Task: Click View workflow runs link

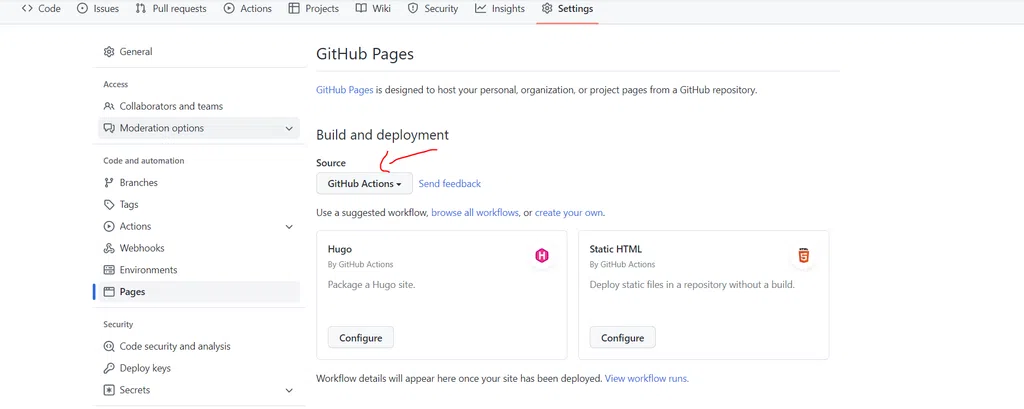Action: [x=647, y=378]
